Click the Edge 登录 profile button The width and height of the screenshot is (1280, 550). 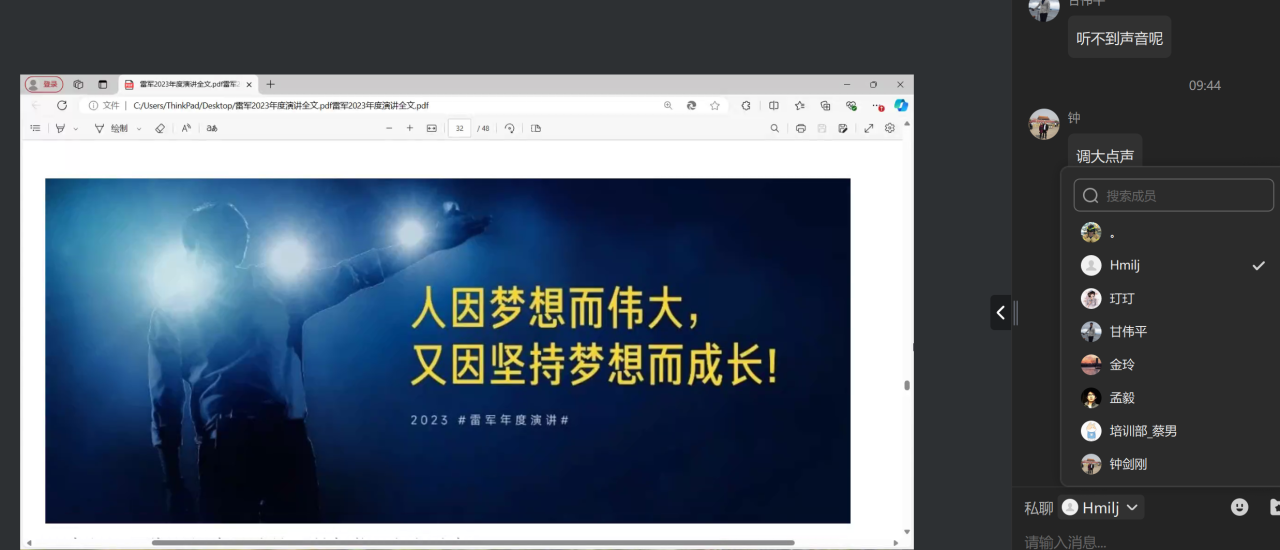click(x=44, y=85)
